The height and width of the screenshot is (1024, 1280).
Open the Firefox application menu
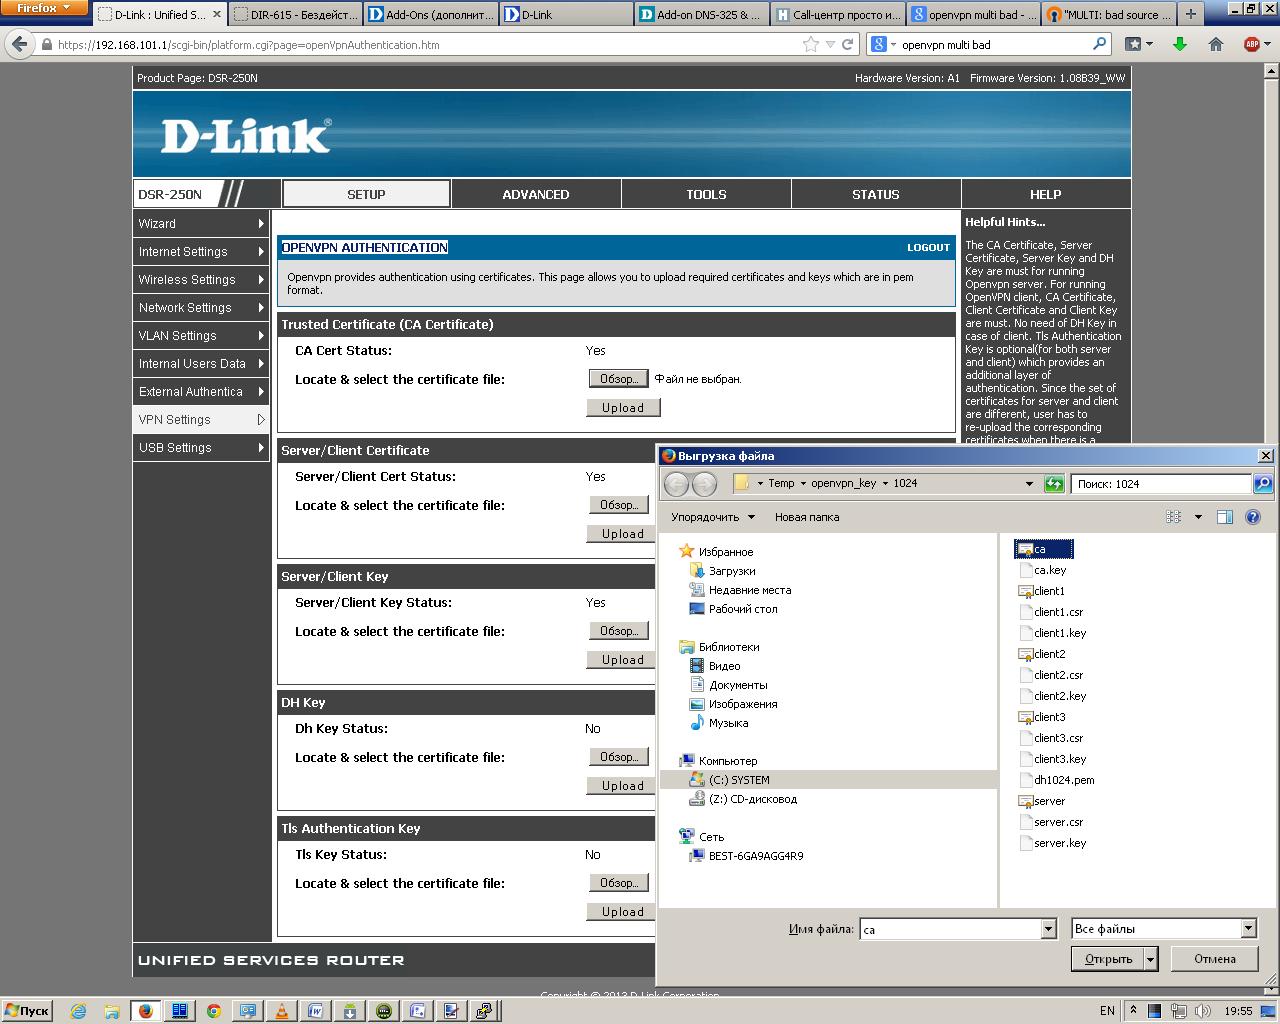coord(44,8)
